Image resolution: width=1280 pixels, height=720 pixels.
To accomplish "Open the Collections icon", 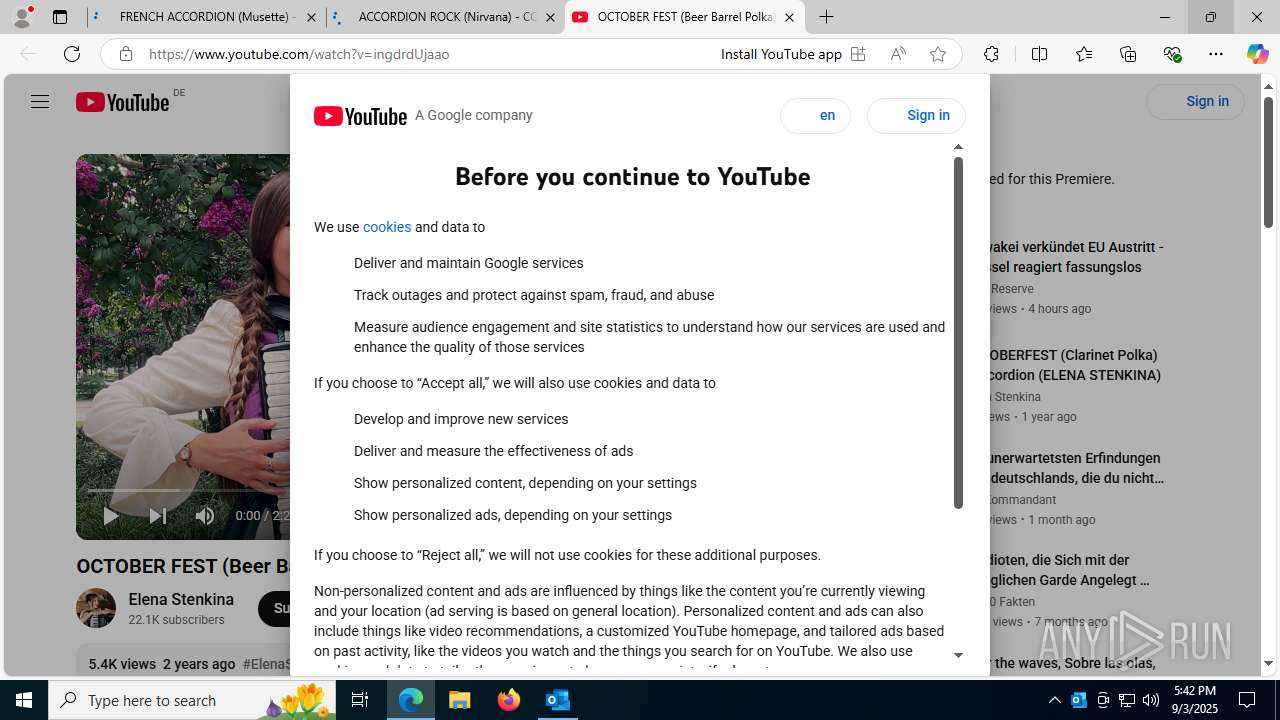I will click(1128, 54).
